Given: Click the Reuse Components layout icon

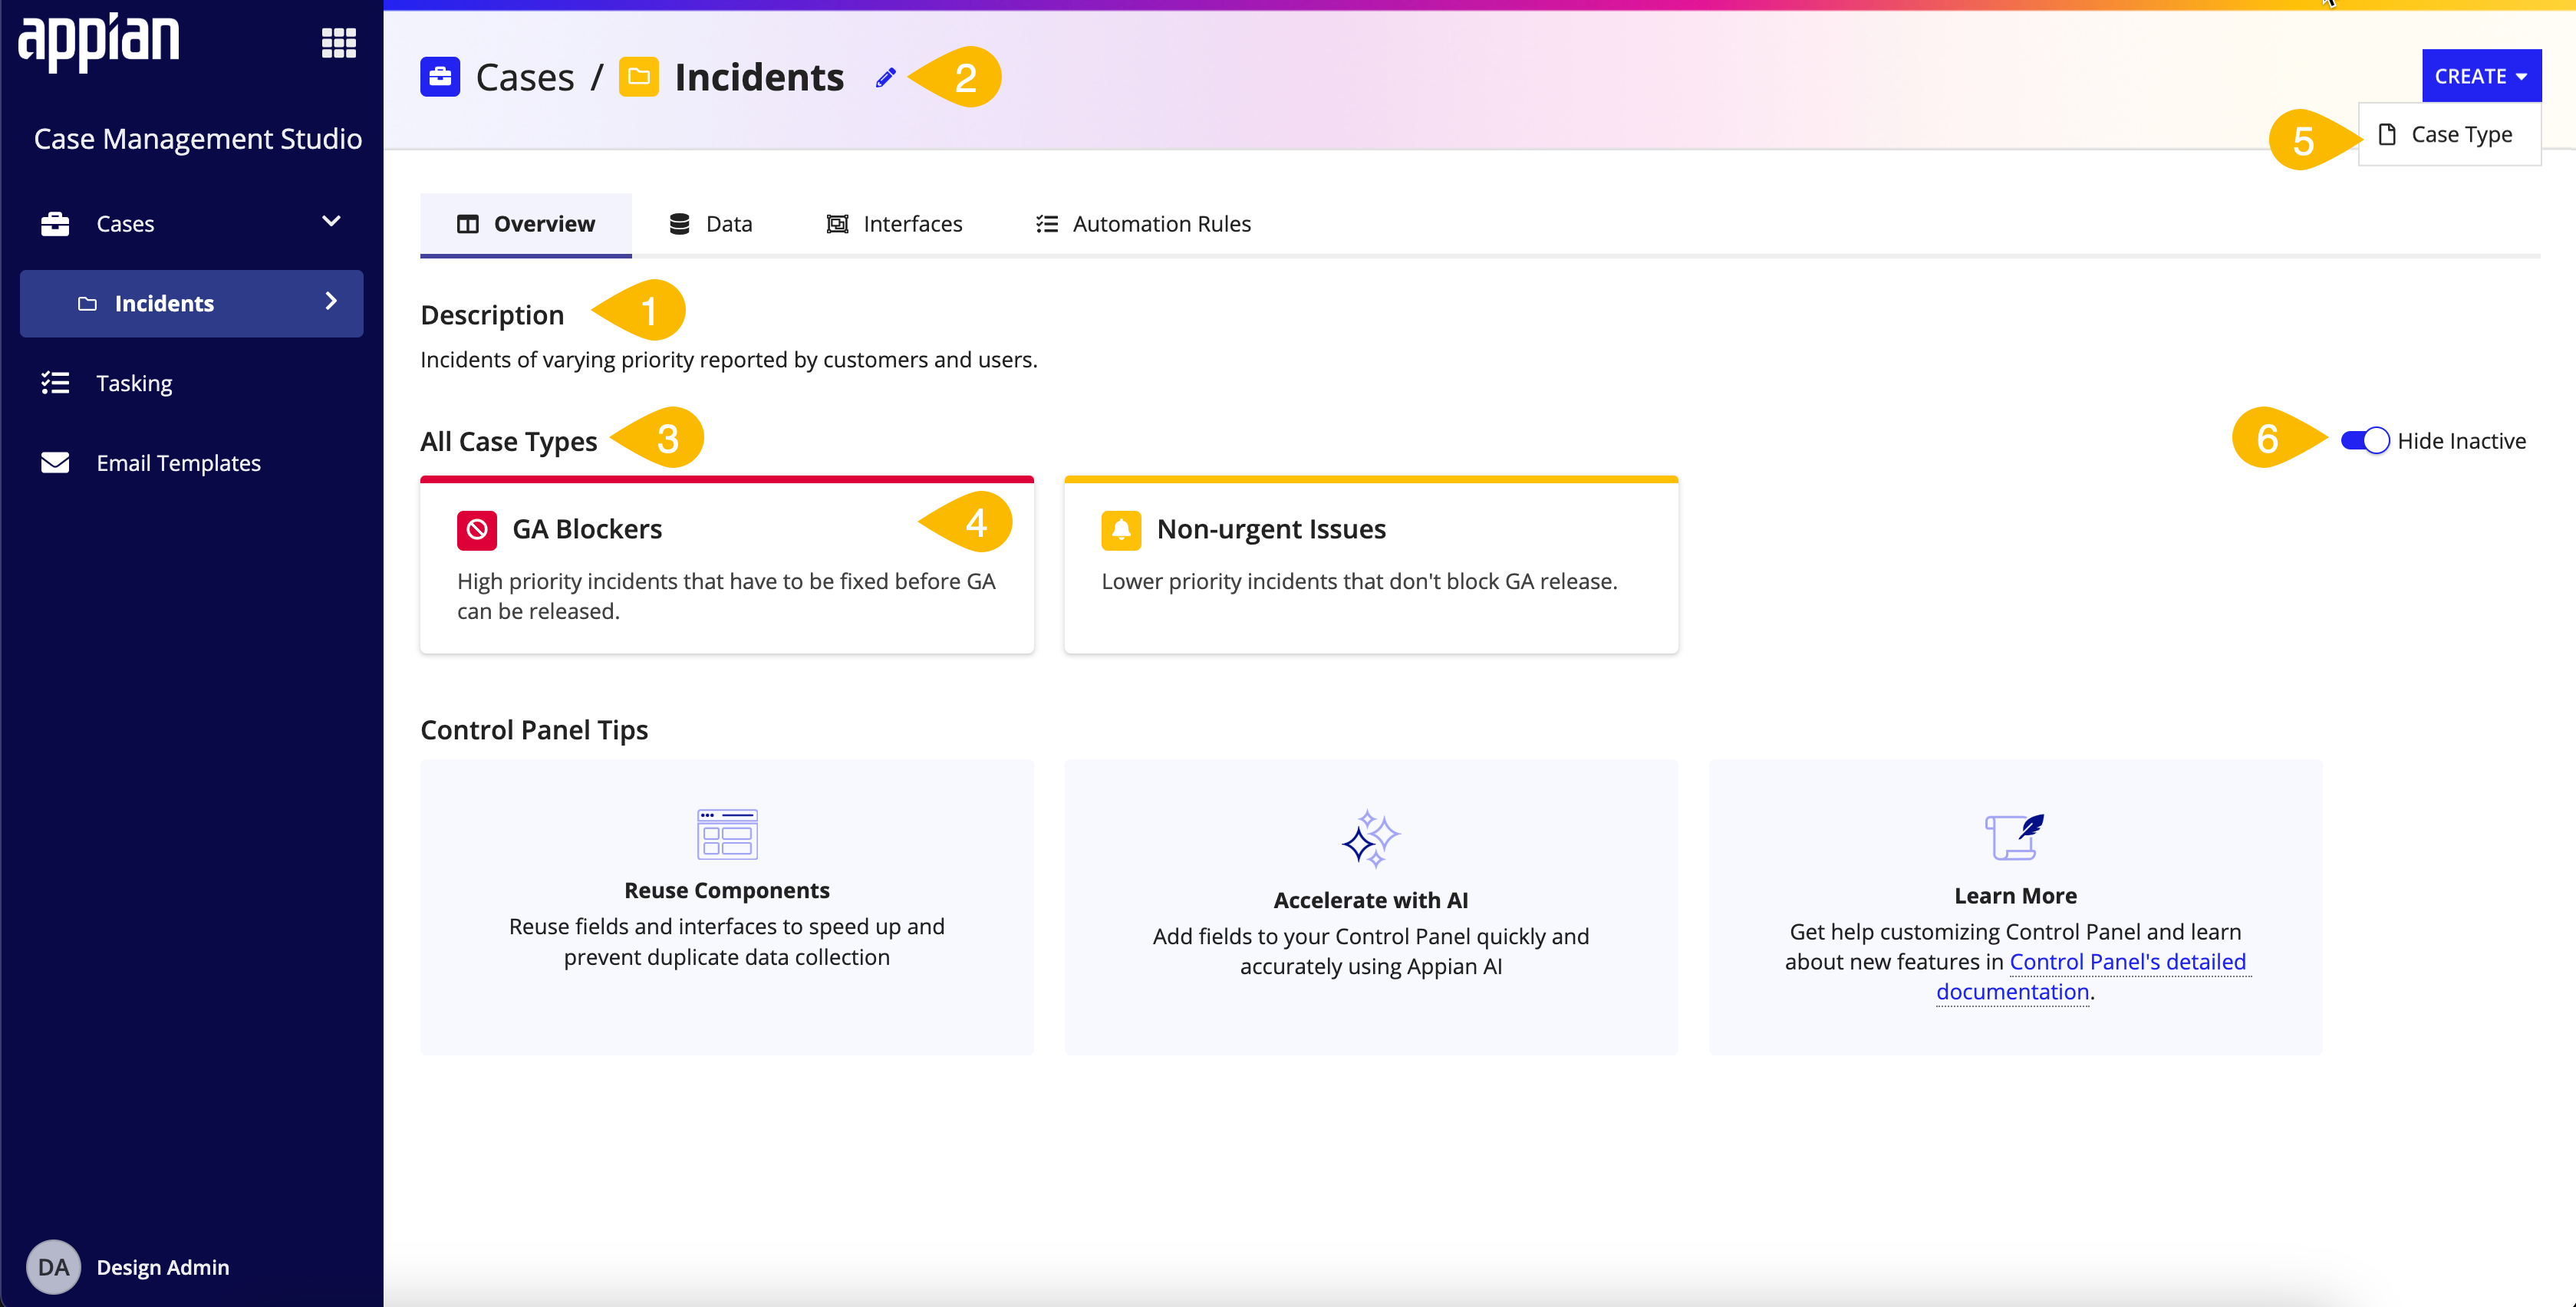Looking at the screenshot, I should point(727,834).
